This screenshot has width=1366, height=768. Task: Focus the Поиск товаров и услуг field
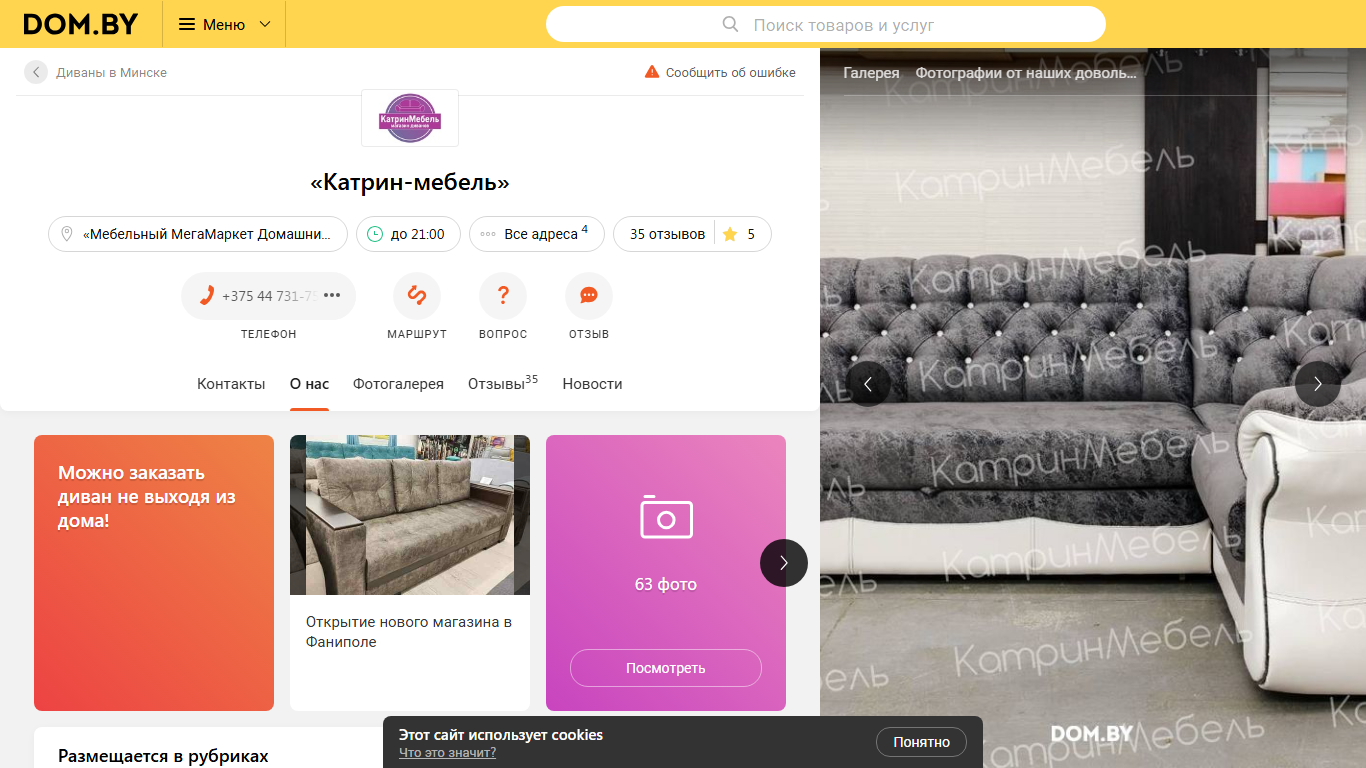click(x=825, y=24)
